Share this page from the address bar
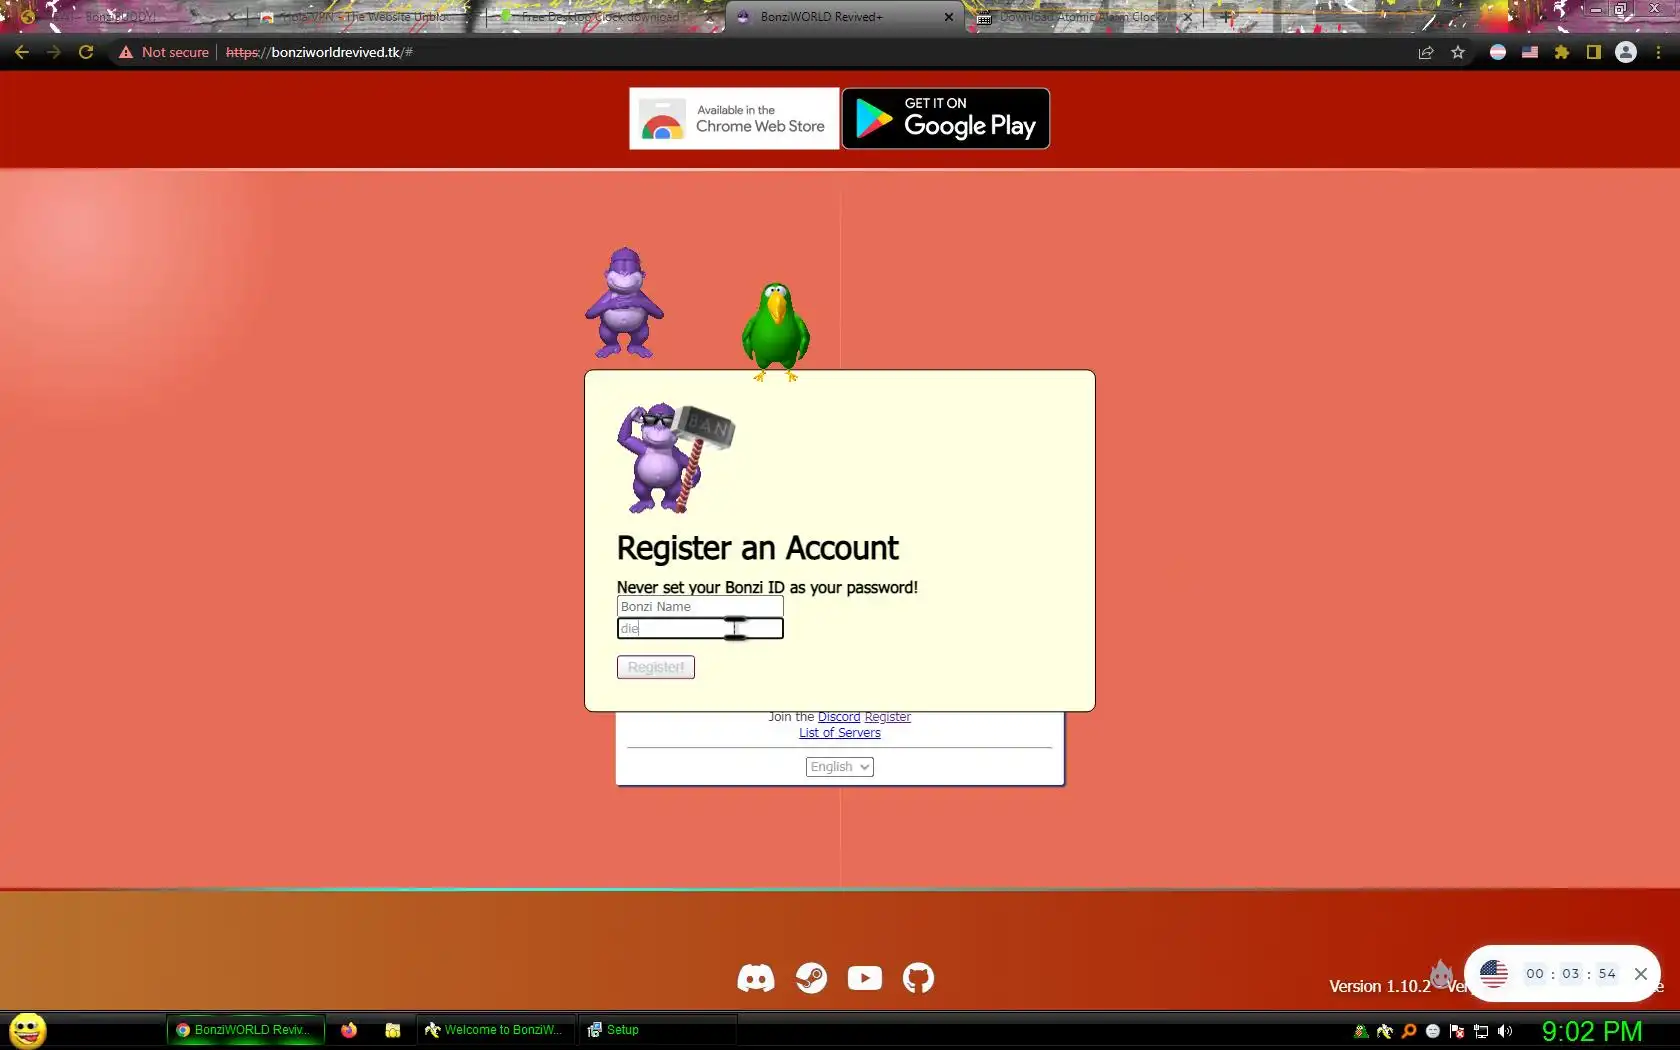This screenshot has width=1680, height=1050. pyautogui.click(x=1426, y=52)
